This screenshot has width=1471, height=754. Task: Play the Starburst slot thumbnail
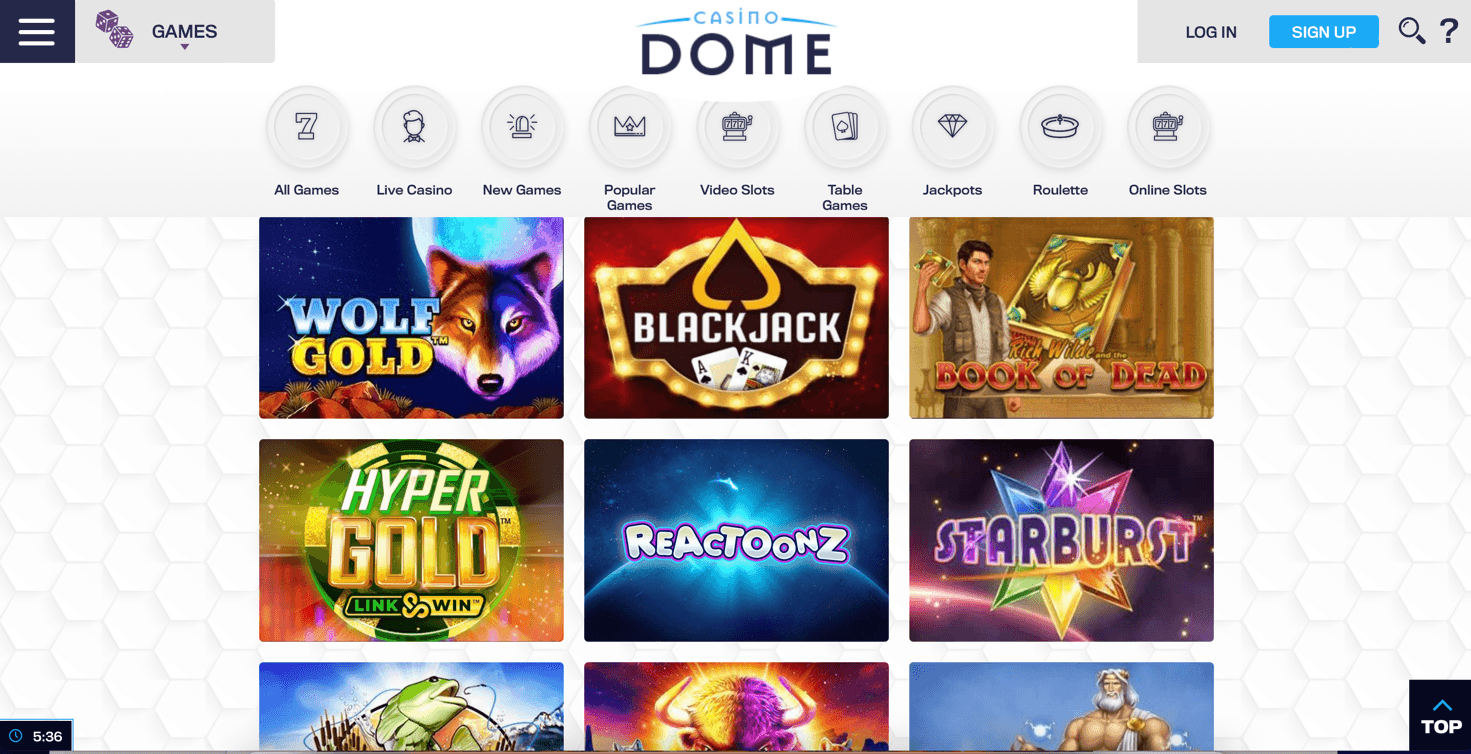tap(1061, 540)
